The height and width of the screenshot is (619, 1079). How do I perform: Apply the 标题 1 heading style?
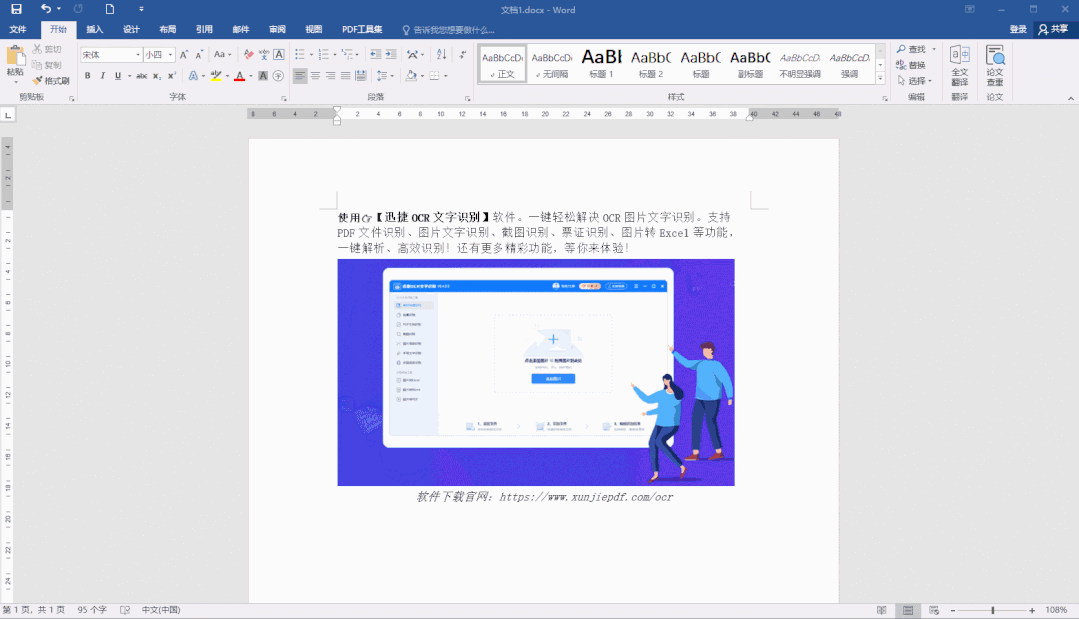tap(601, 64)
